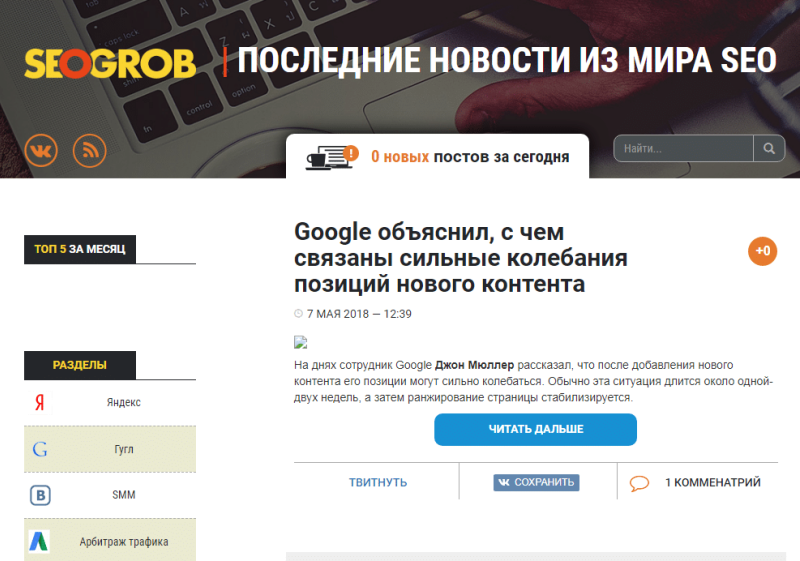800x561 pixels.
Task: Click the blue Google G icon
Action: point(40,449)
